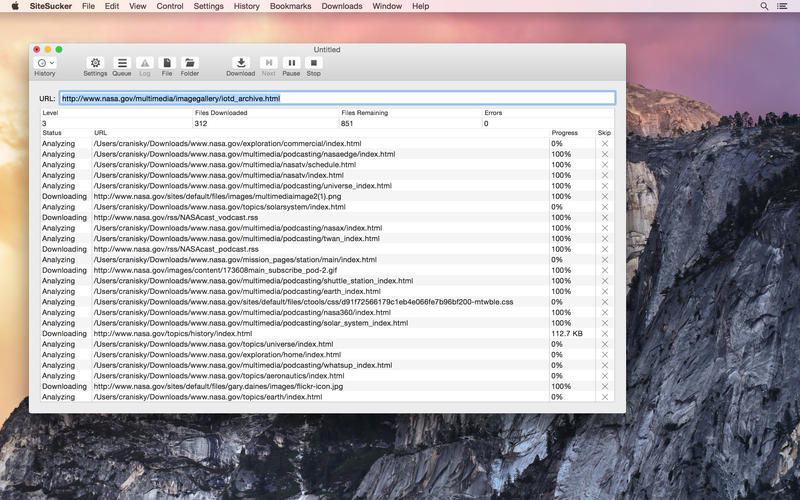This screenshot has height=500, width=800.
Task: Skip to Next file button
Action: click(268, 63)
